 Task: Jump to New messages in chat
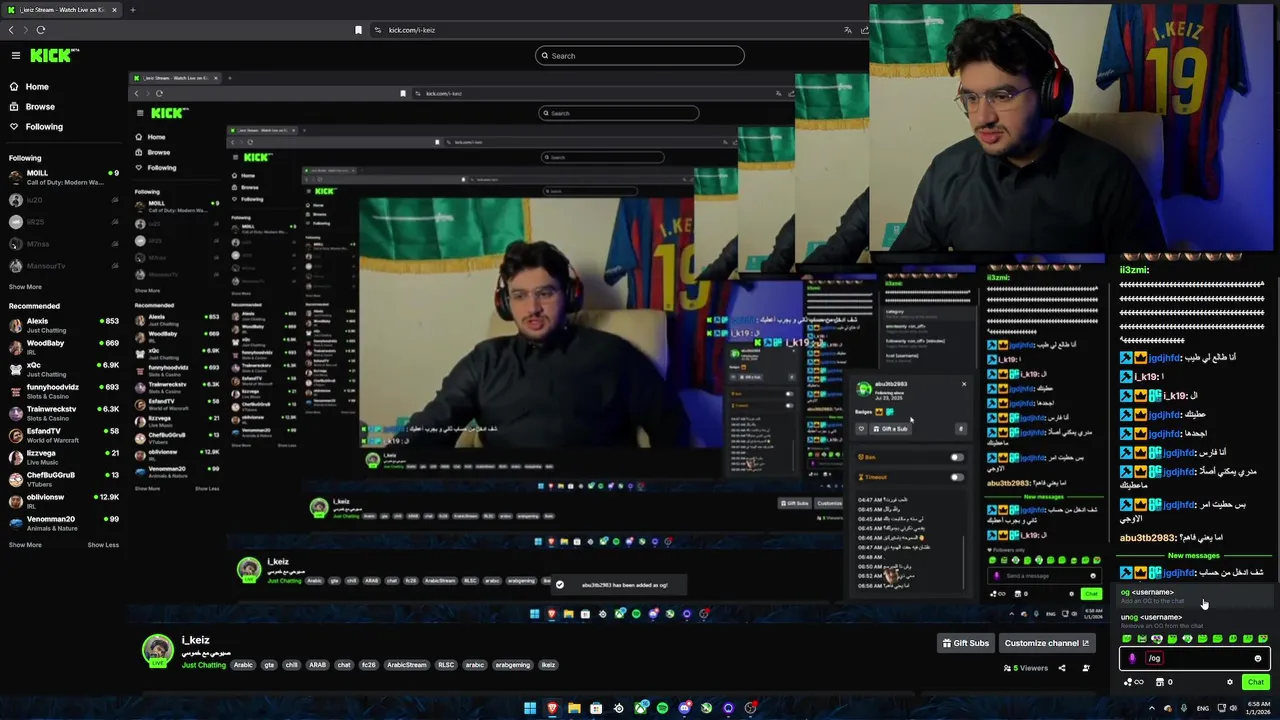tap(1194, 555)
